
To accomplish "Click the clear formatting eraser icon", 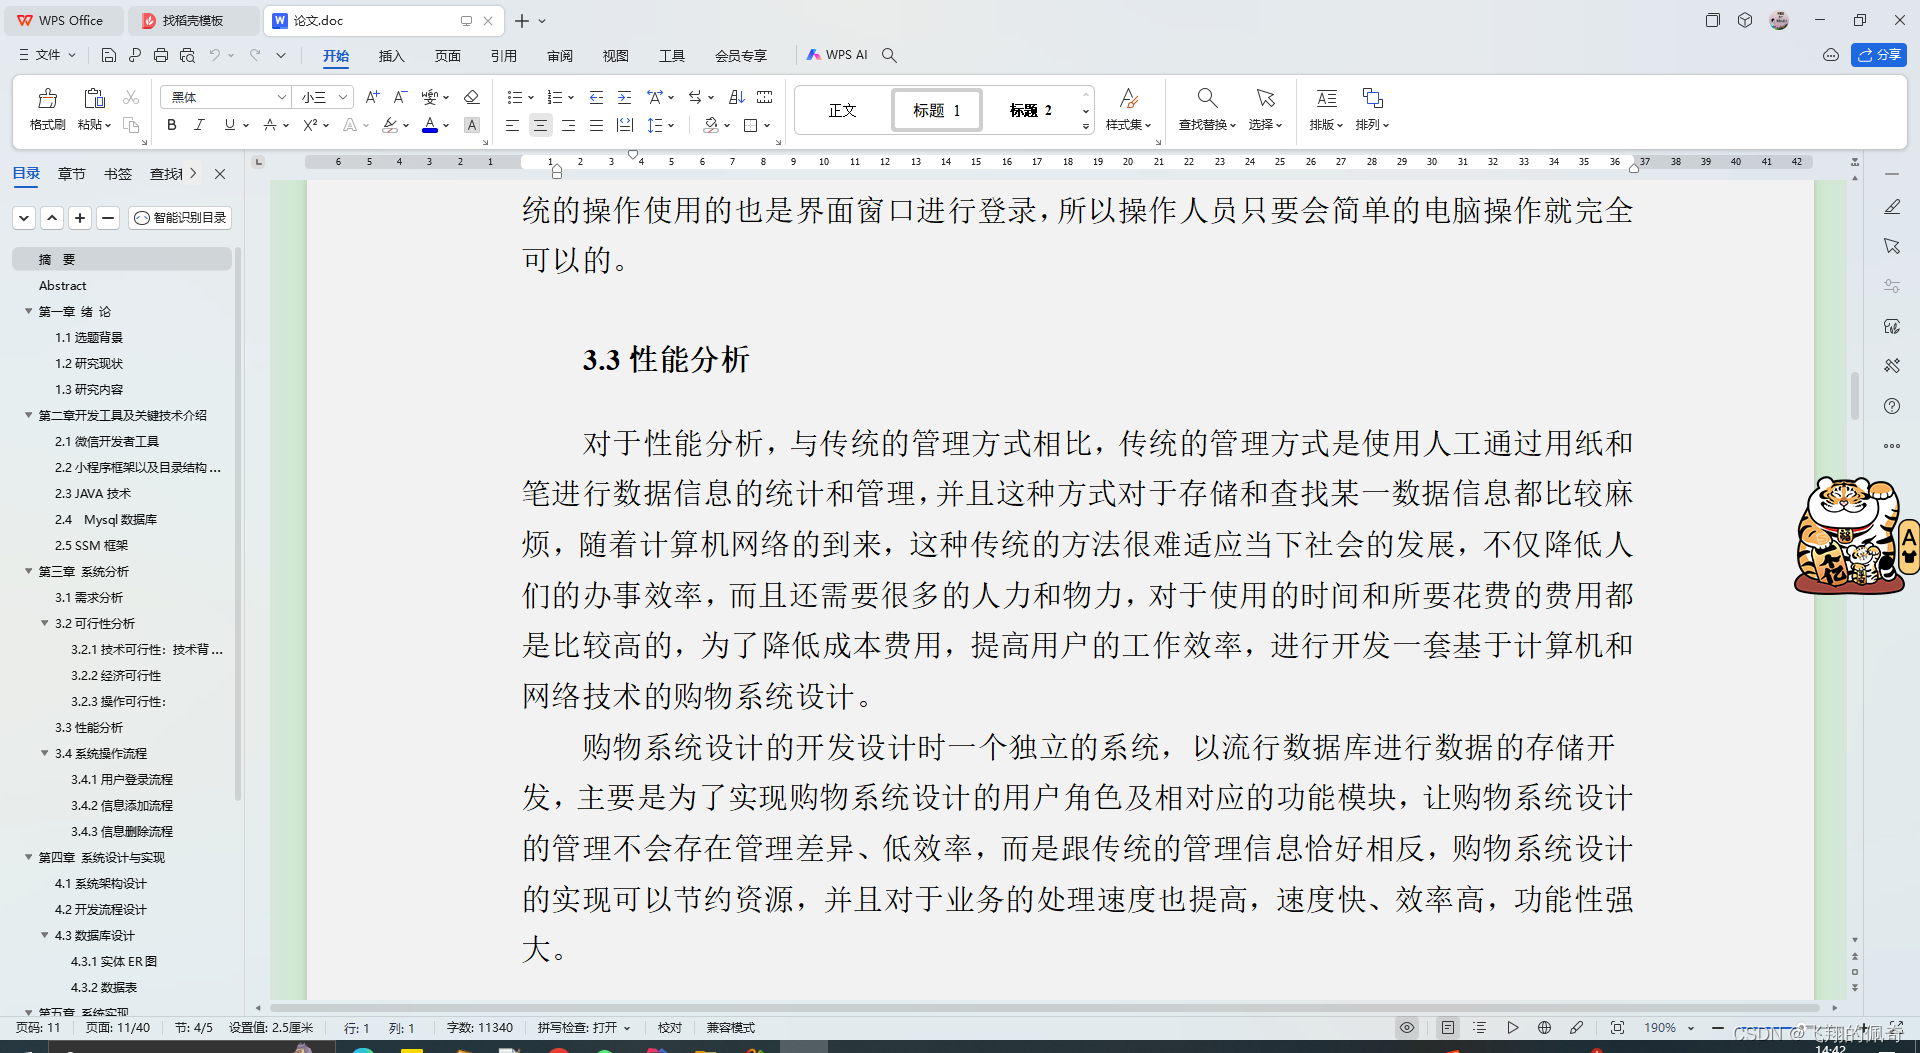I will [x=472, y=97].
